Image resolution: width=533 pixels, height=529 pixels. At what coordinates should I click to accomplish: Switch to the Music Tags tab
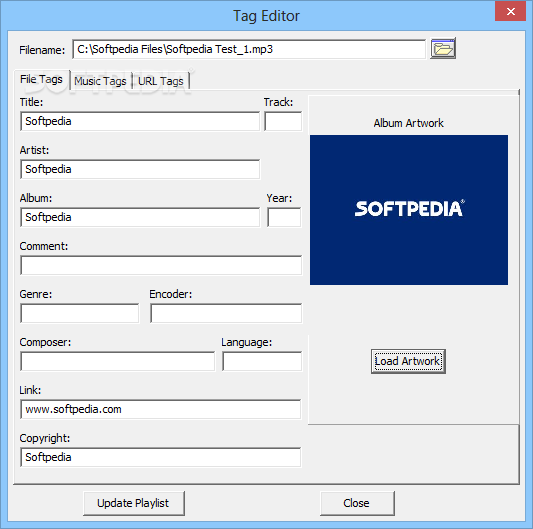coord(100,81)
